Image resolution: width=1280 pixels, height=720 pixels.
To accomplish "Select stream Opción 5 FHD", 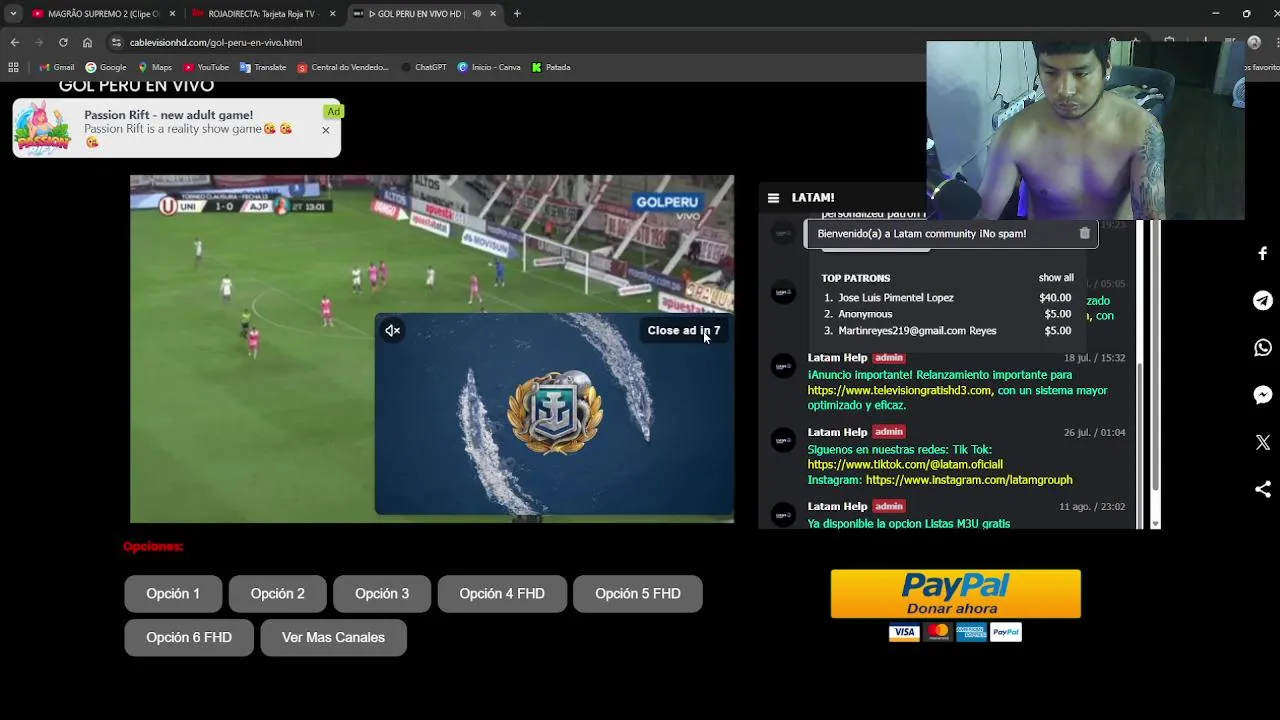I will pyautogui.click(x=638, y=594).
